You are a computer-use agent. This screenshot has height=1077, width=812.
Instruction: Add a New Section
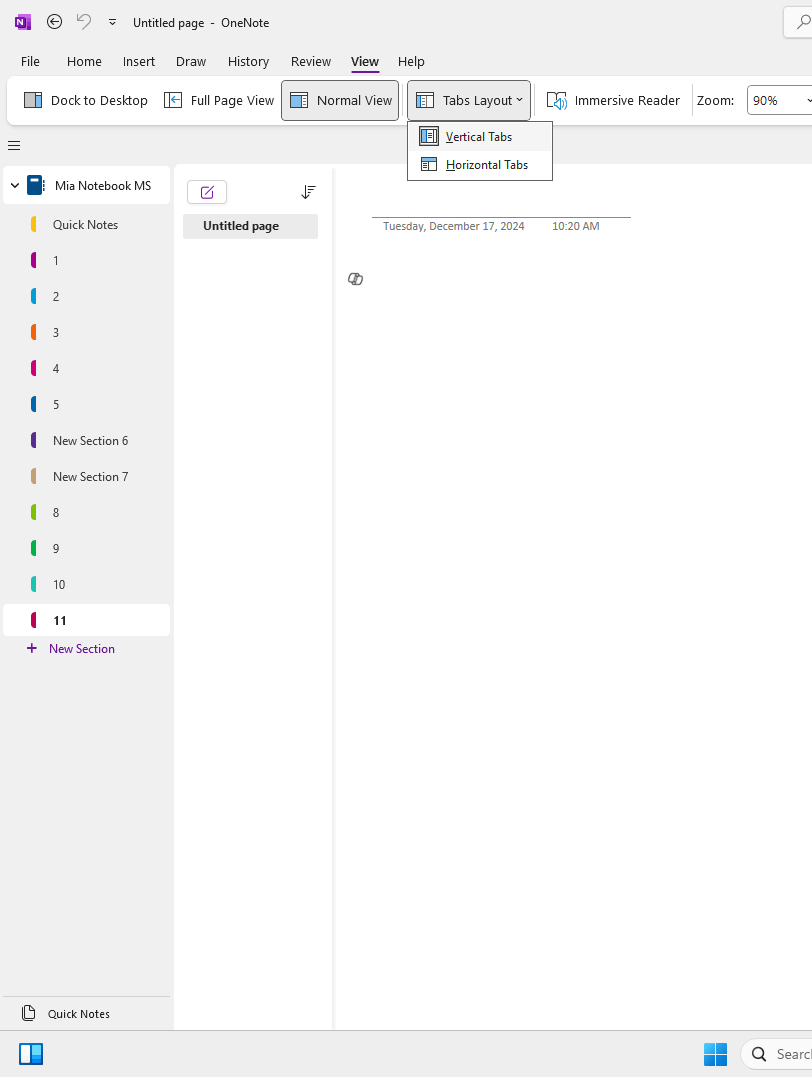point(71,648)
